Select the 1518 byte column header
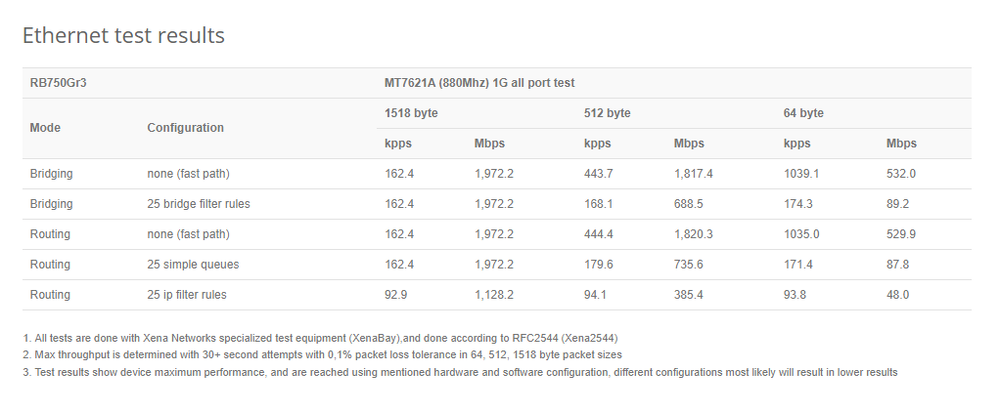 coord(411,113)
